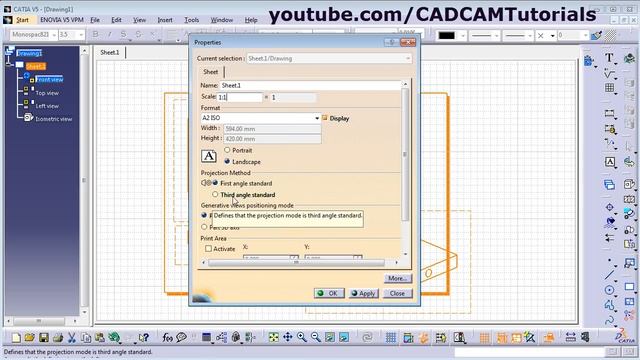This screenshot has height=360, width=640.
Task: Open the Start menu
Action: click(x=22, y=20)
